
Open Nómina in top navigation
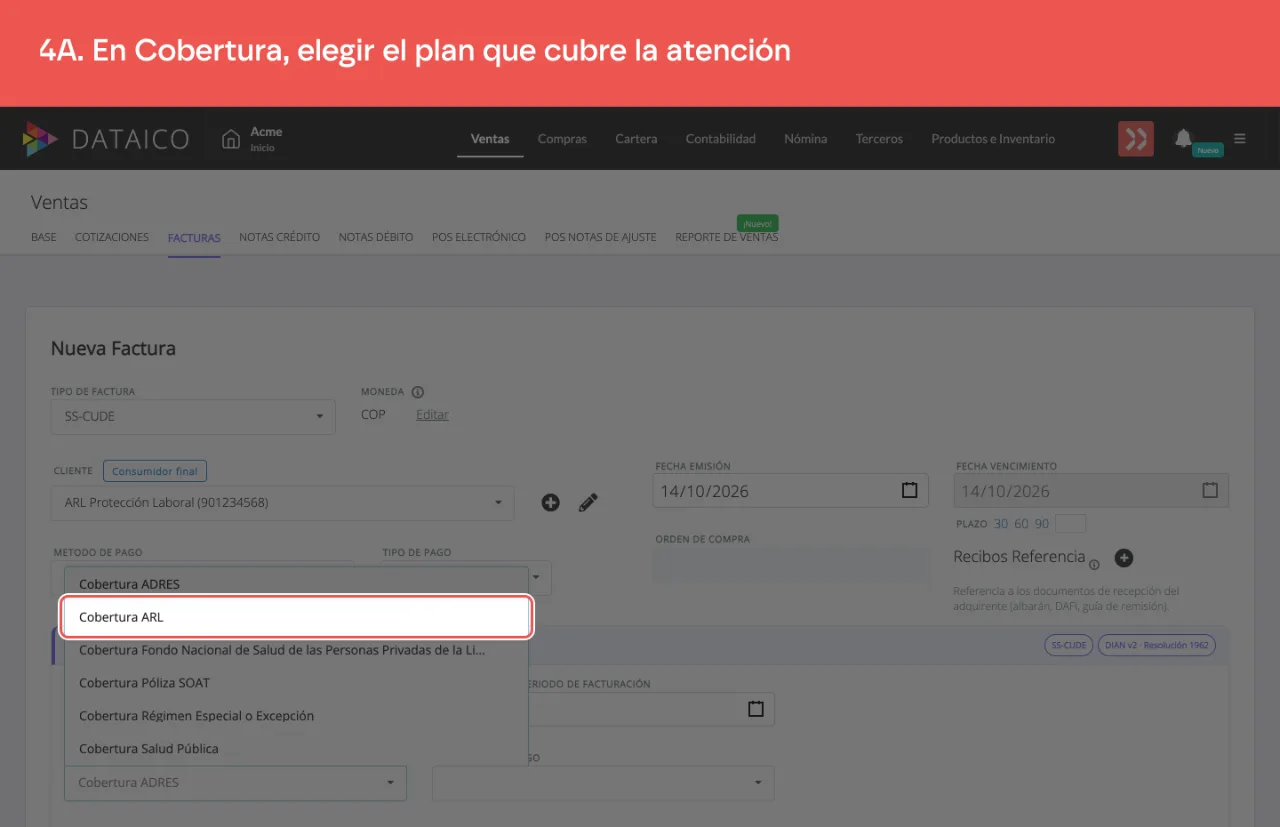pos(806,139)
